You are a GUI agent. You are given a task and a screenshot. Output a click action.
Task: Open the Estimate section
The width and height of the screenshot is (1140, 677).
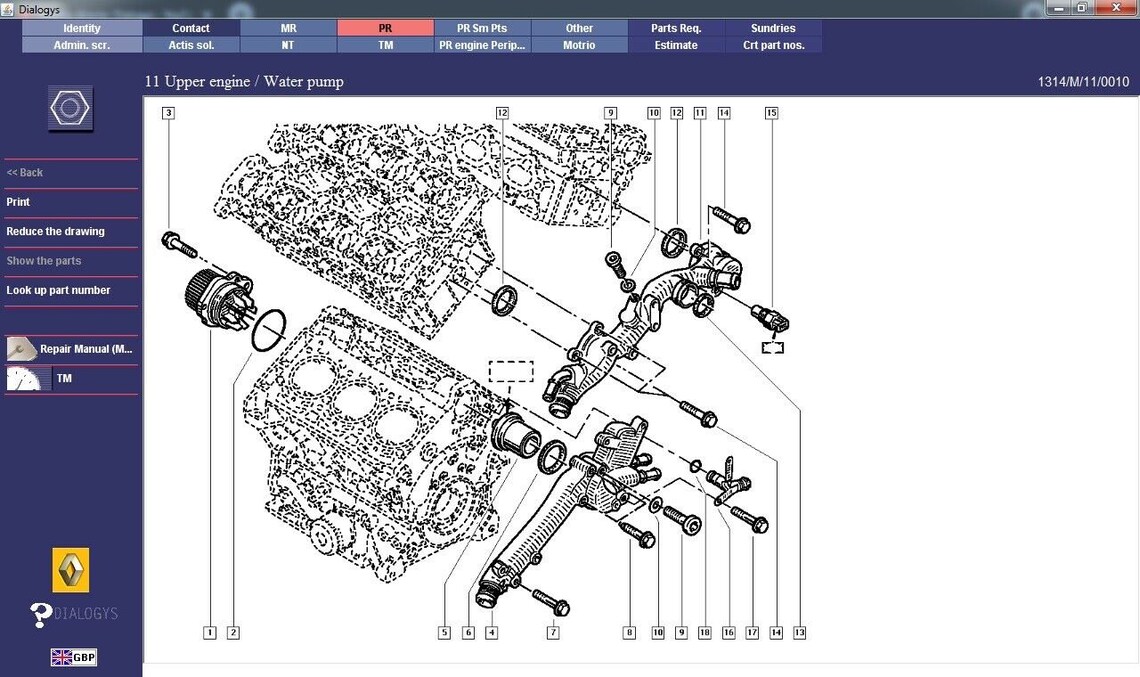(675, 44)
